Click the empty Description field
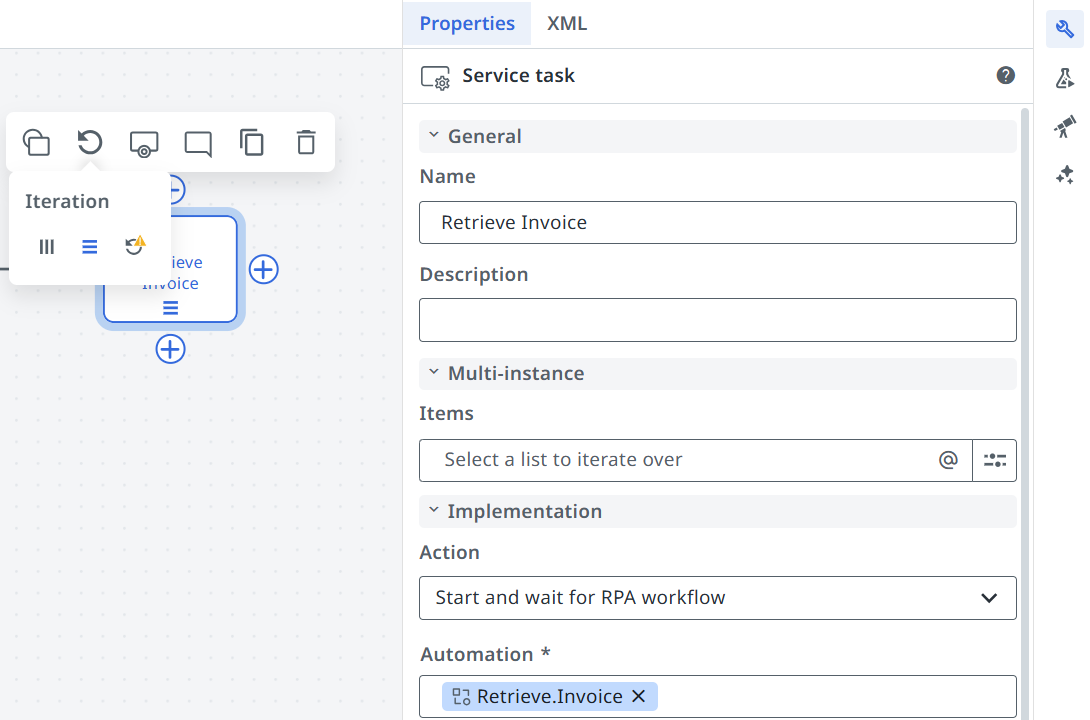 pyautogui.click(x=717, y=320)
